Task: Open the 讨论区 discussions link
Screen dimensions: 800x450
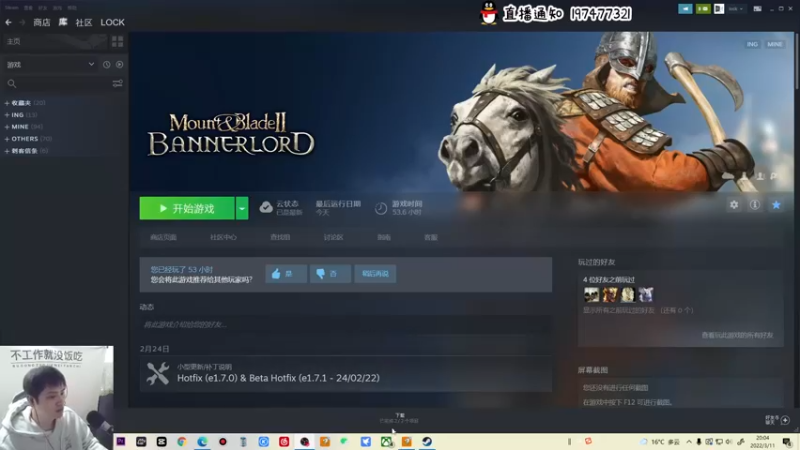Action: click(333, 237)
